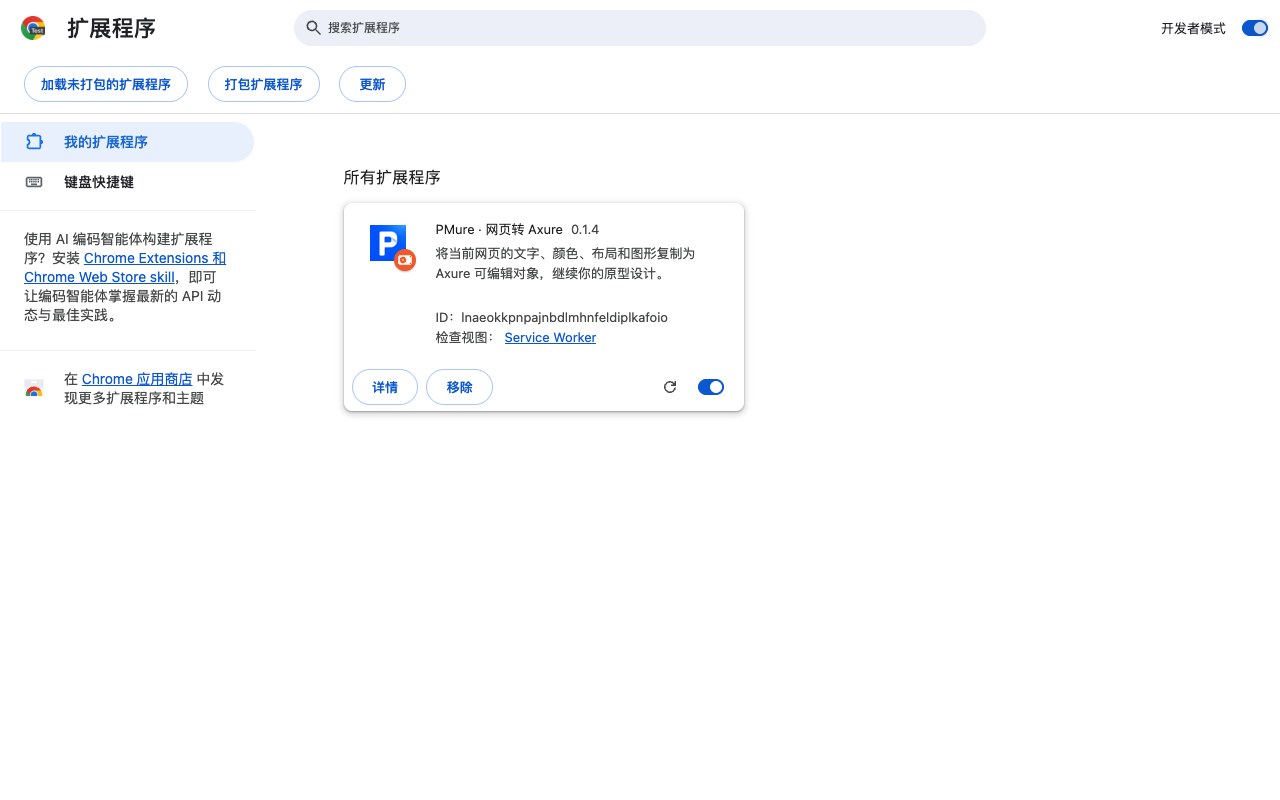Open 我的扩展程序 section
This screenshot has height=800, width=1280.
coord(127,142)
